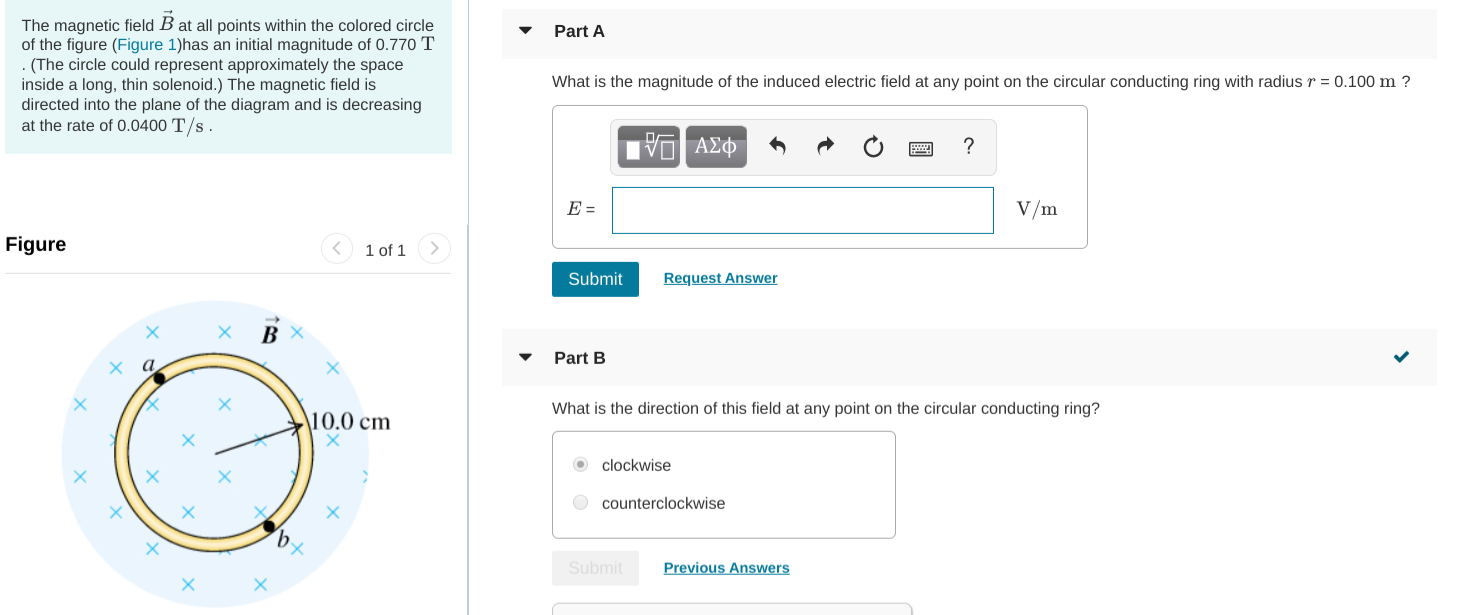
Task: Collapse the Part B section
Action: click(x=525, y=357)
